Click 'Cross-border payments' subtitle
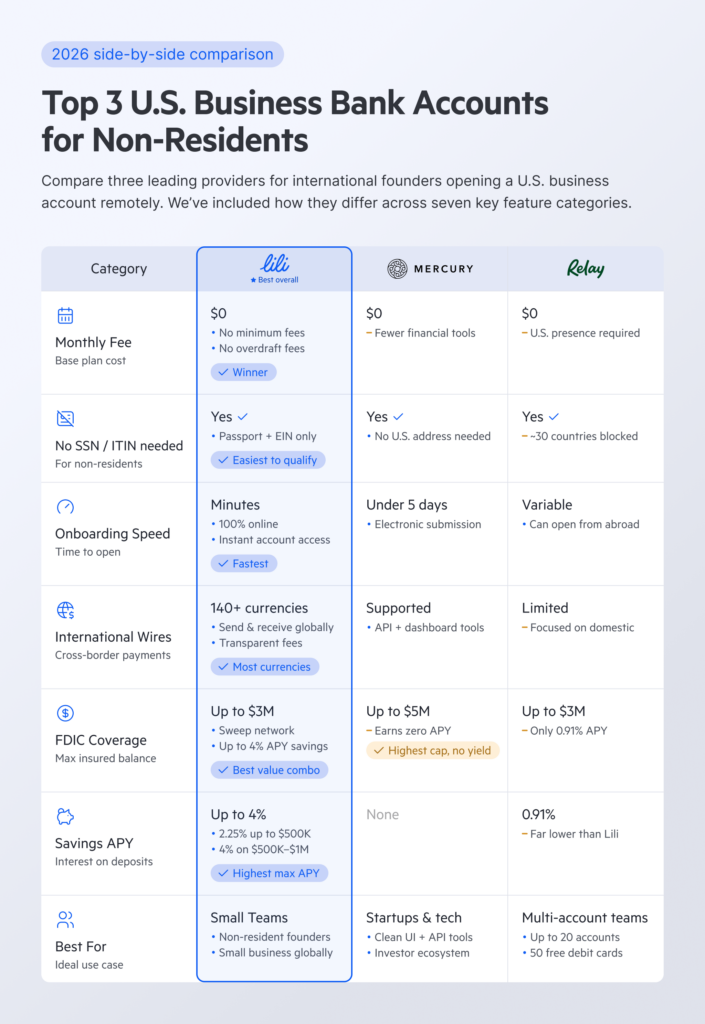705x1024 pixels. point(113,655)
